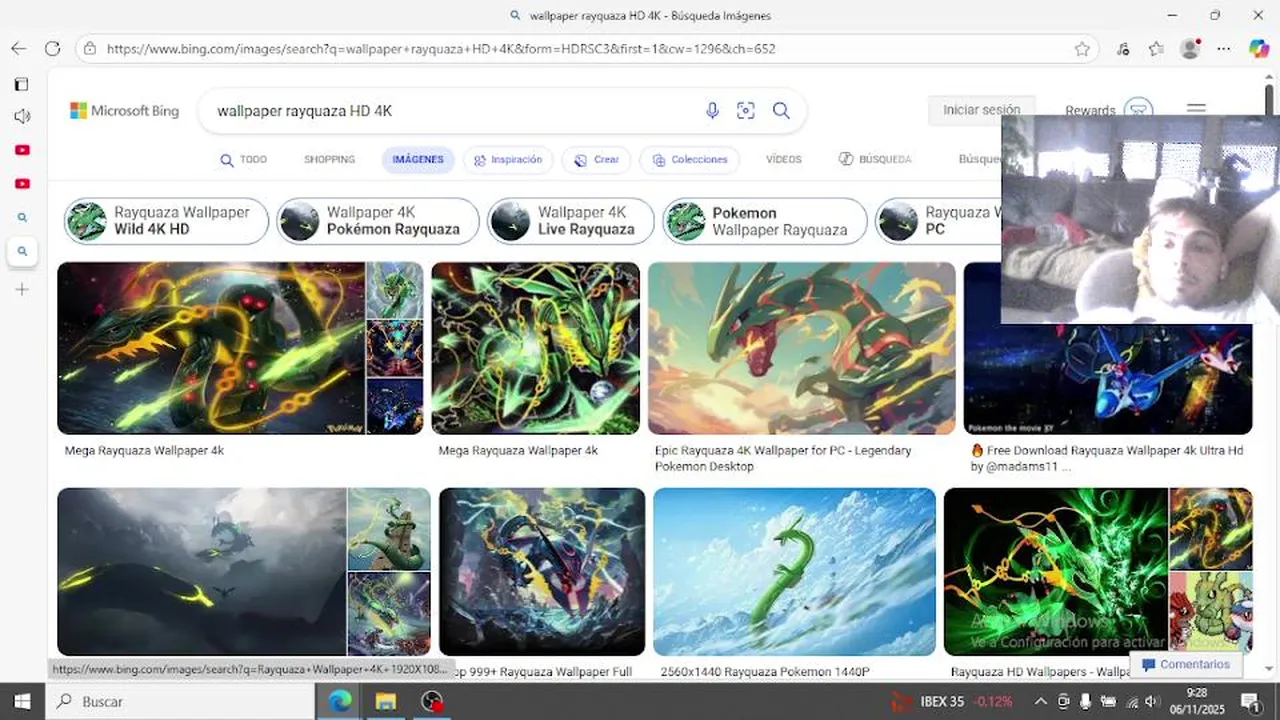Viewport: 1280px width, 720px height.
Task: Click the IBEX 35 stock widget
Action: [x=953, y=701]
